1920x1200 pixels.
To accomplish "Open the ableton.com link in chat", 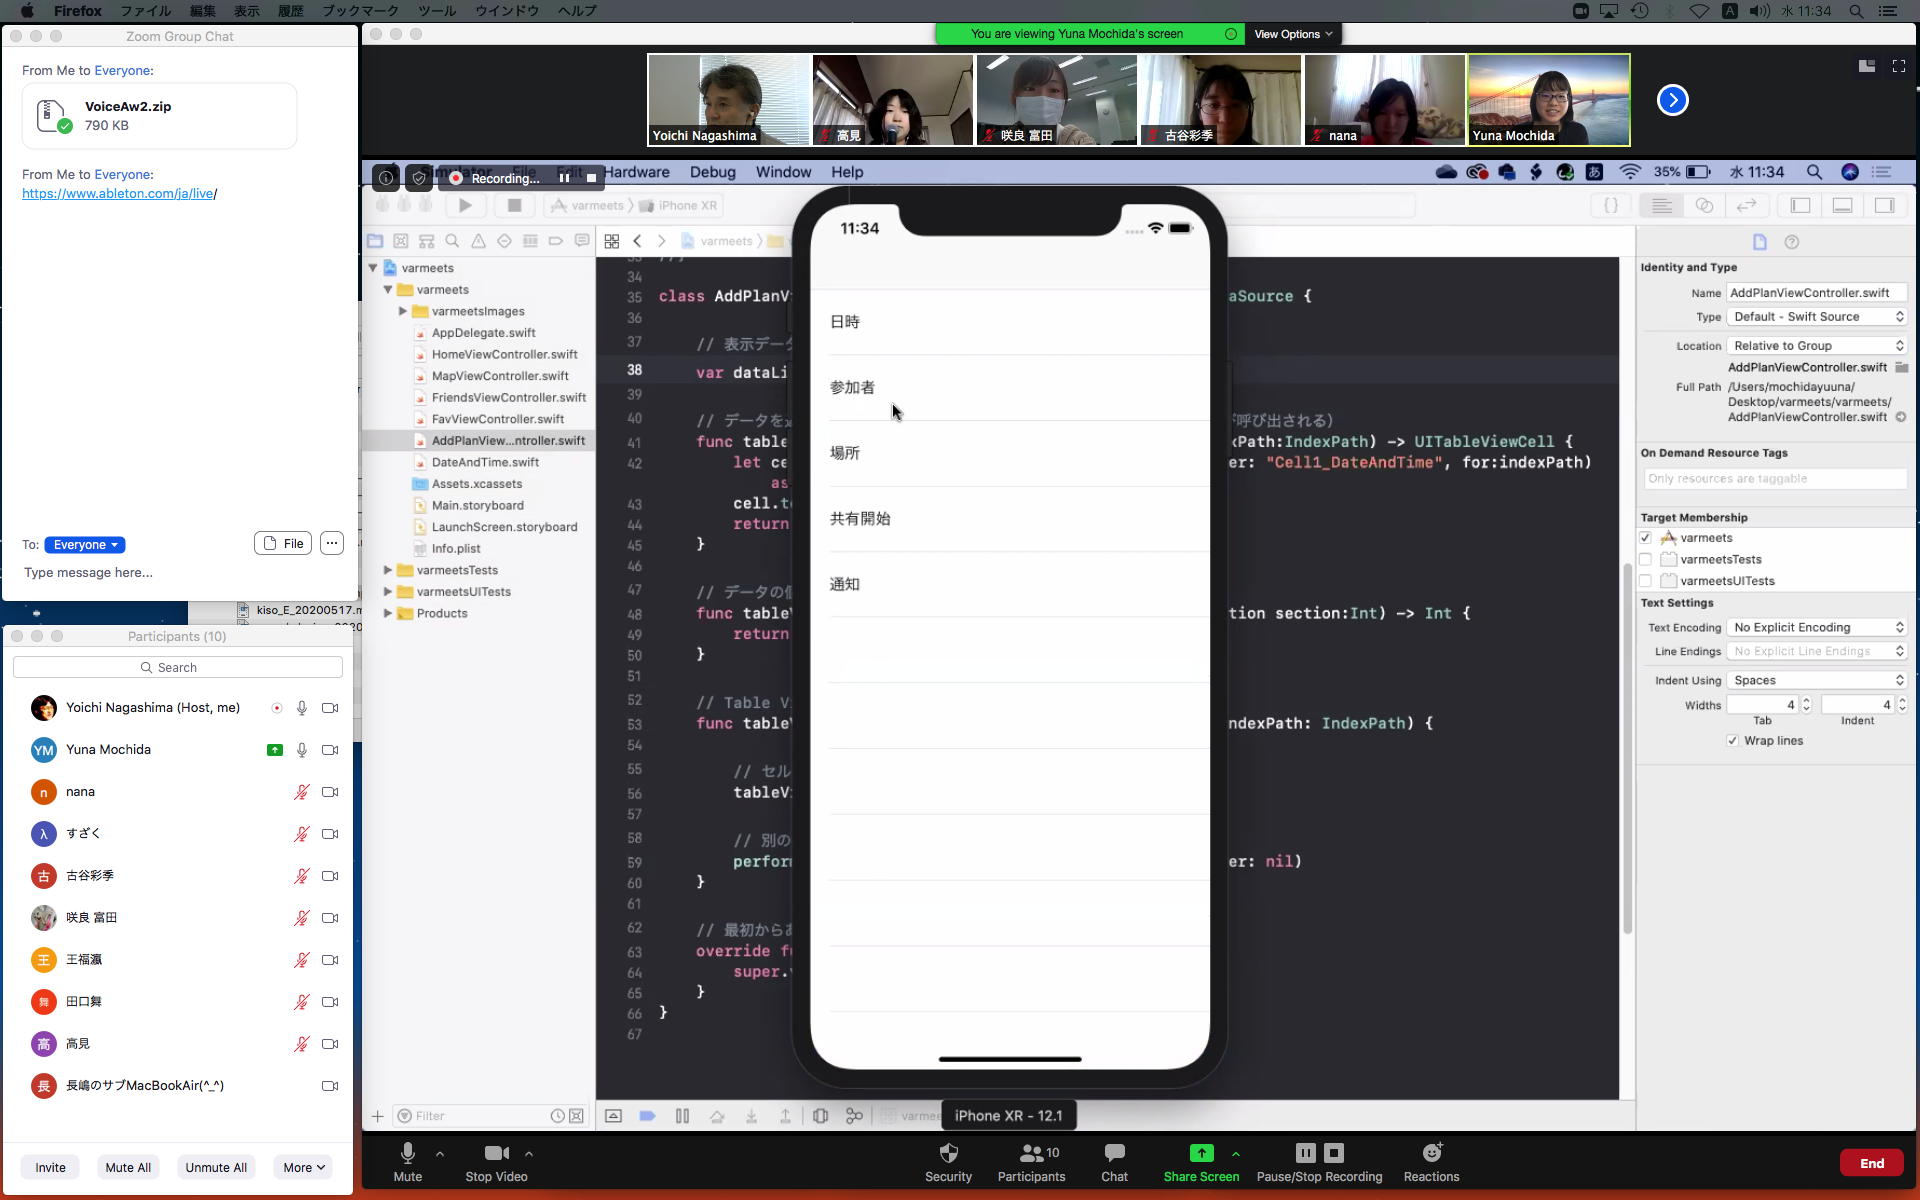I will point(118,194).
